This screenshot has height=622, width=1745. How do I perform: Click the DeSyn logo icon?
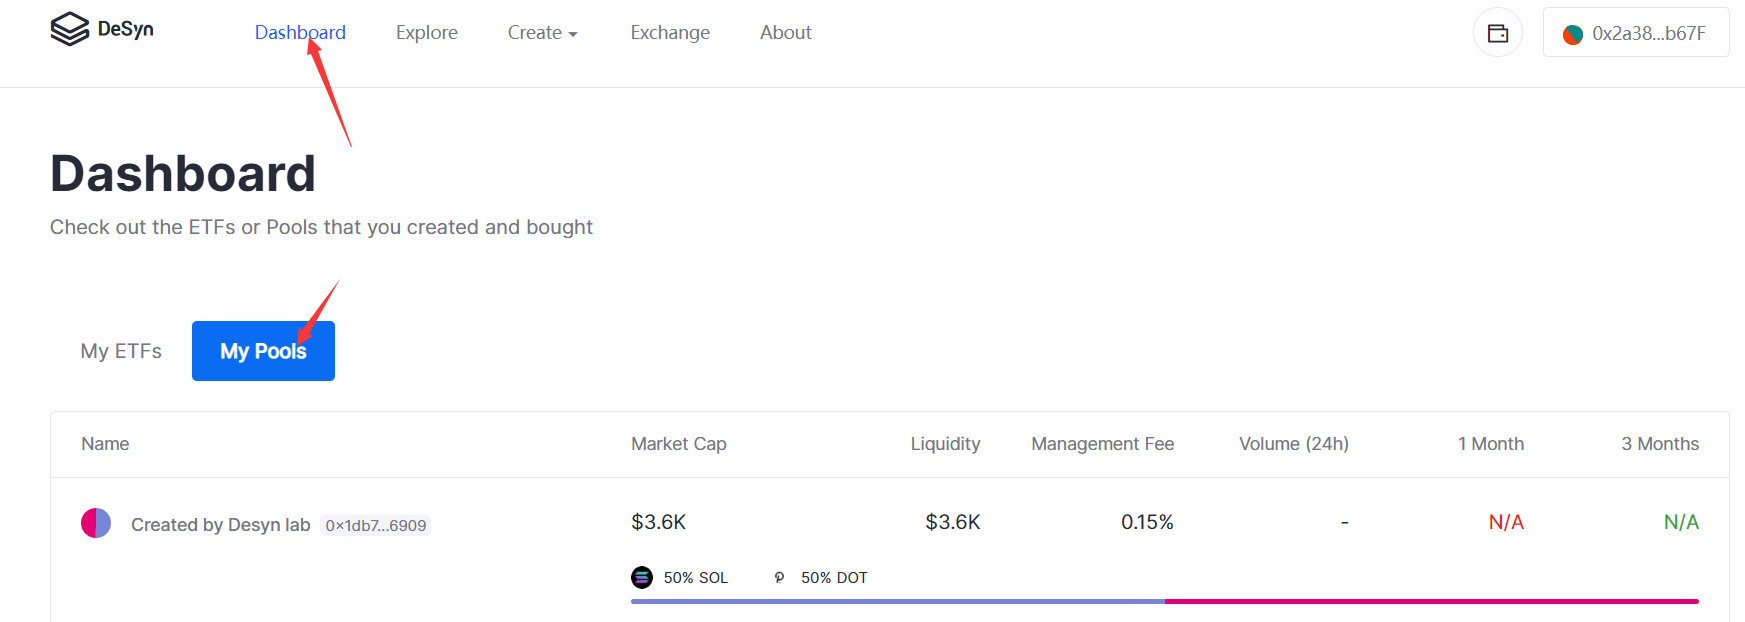pyautogui.click(x=70, y=29)
